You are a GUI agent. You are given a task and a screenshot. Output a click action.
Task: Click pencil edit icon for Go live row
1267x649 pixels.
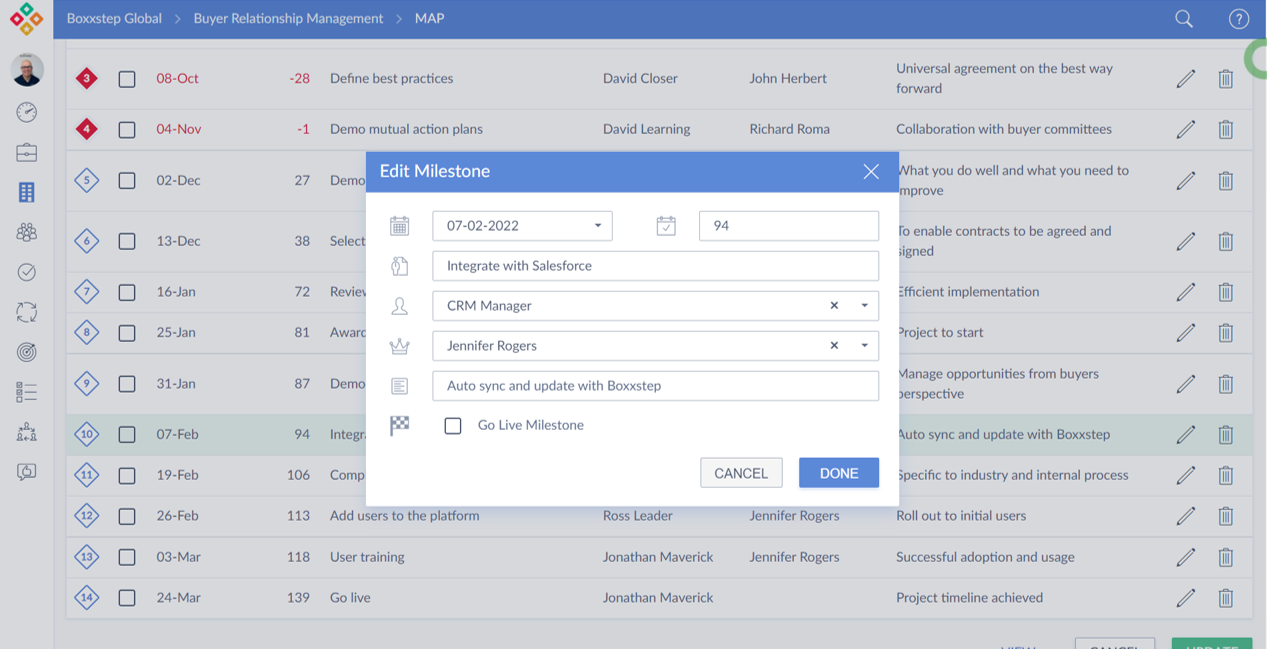pos(1185,598)
